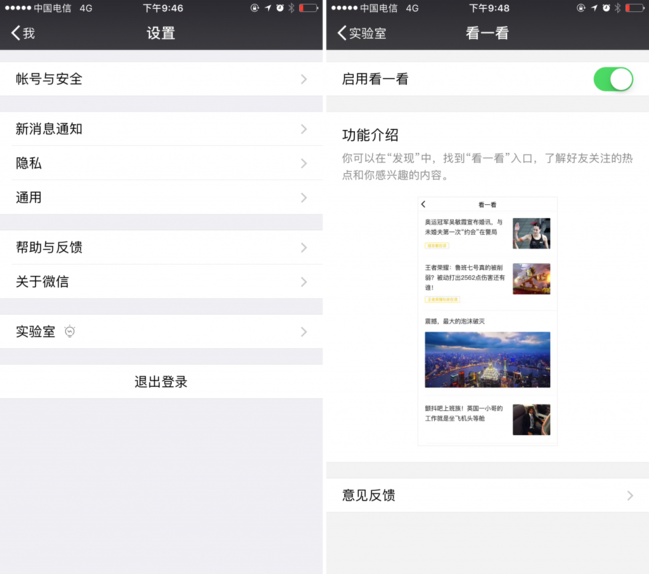The height and width of the screenshot is (574, 649).
Task: Click the 下午9:46 clock text
Action: click(163, 8)
